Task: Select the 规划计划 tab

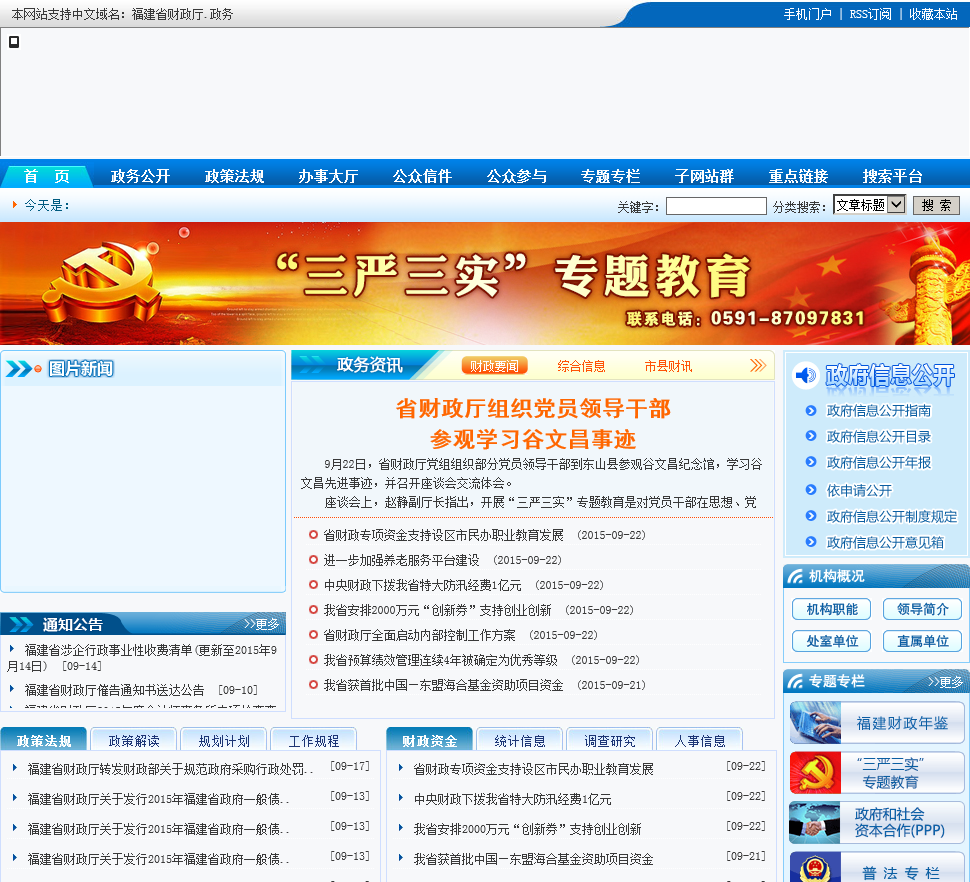Action: (224, 740)
